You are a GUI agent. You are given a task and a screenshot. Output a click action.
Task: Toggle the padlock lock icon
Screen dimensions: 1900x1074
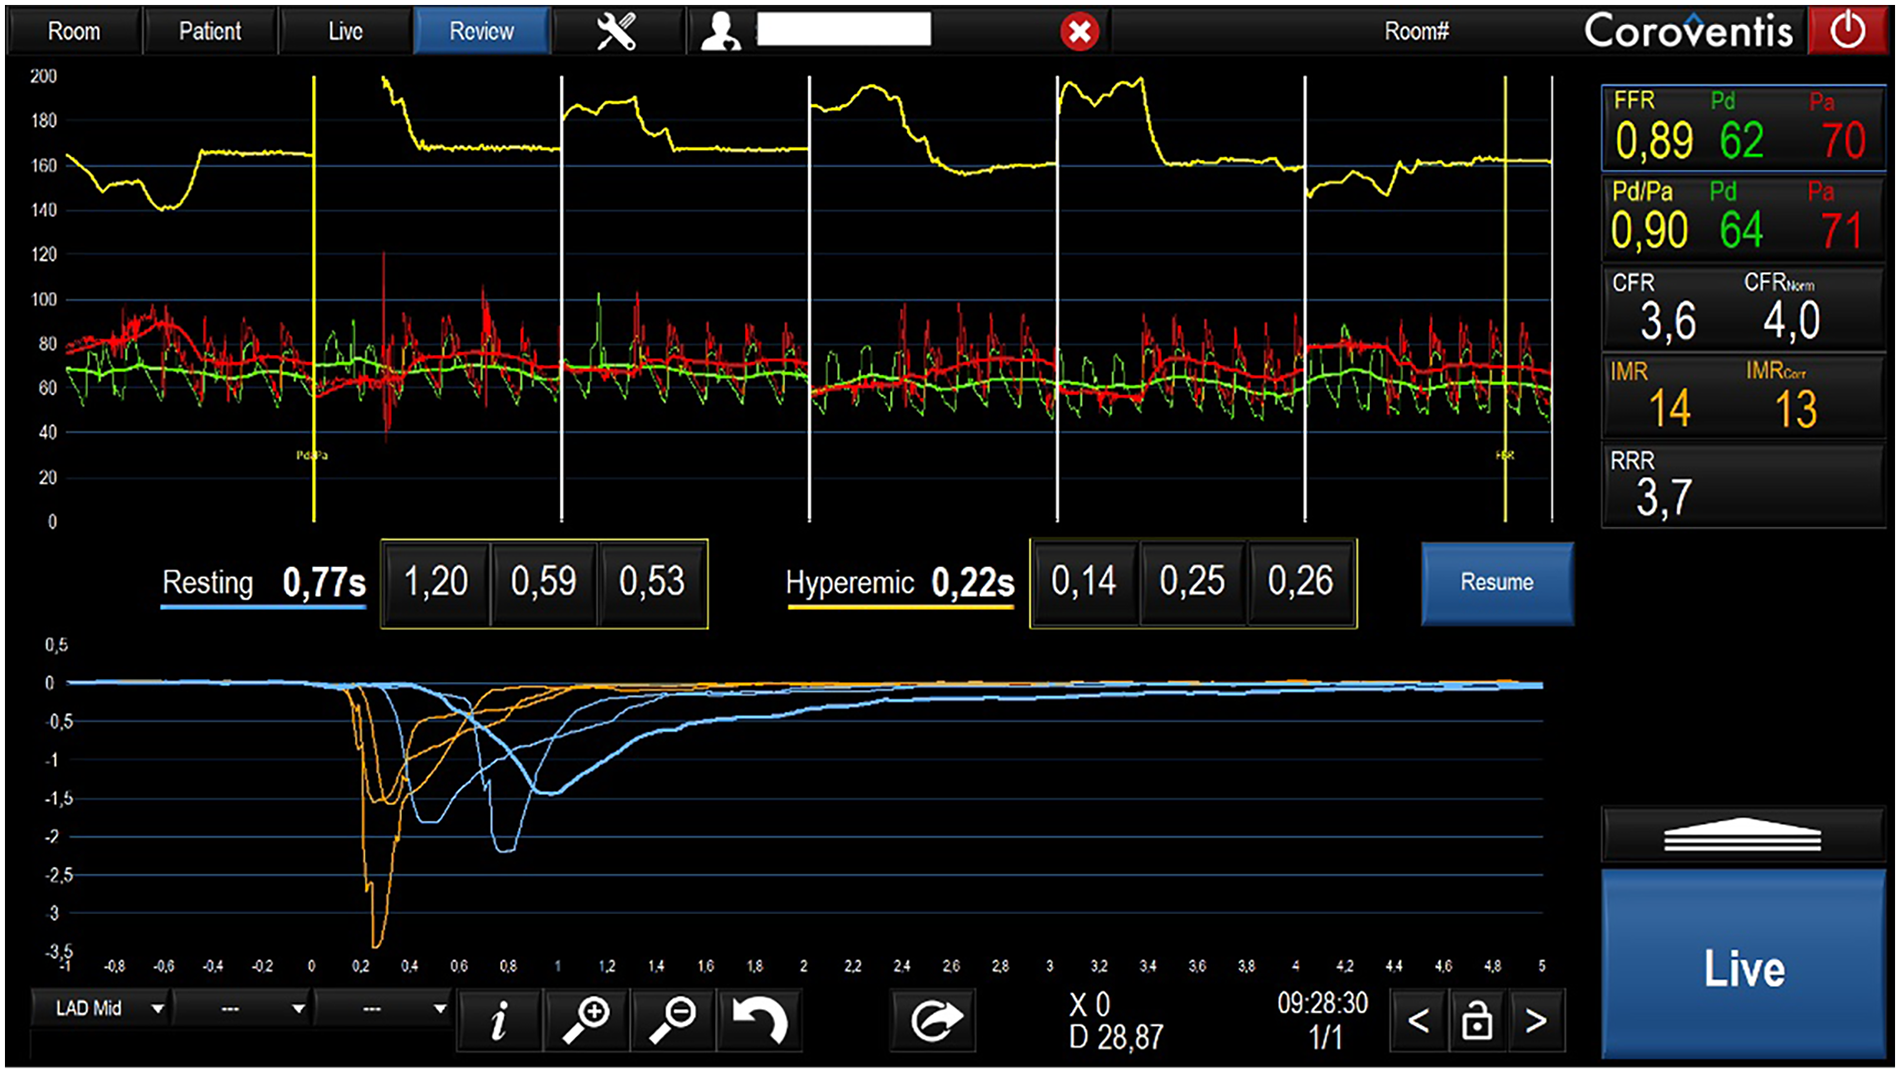pos(1477,1021)
